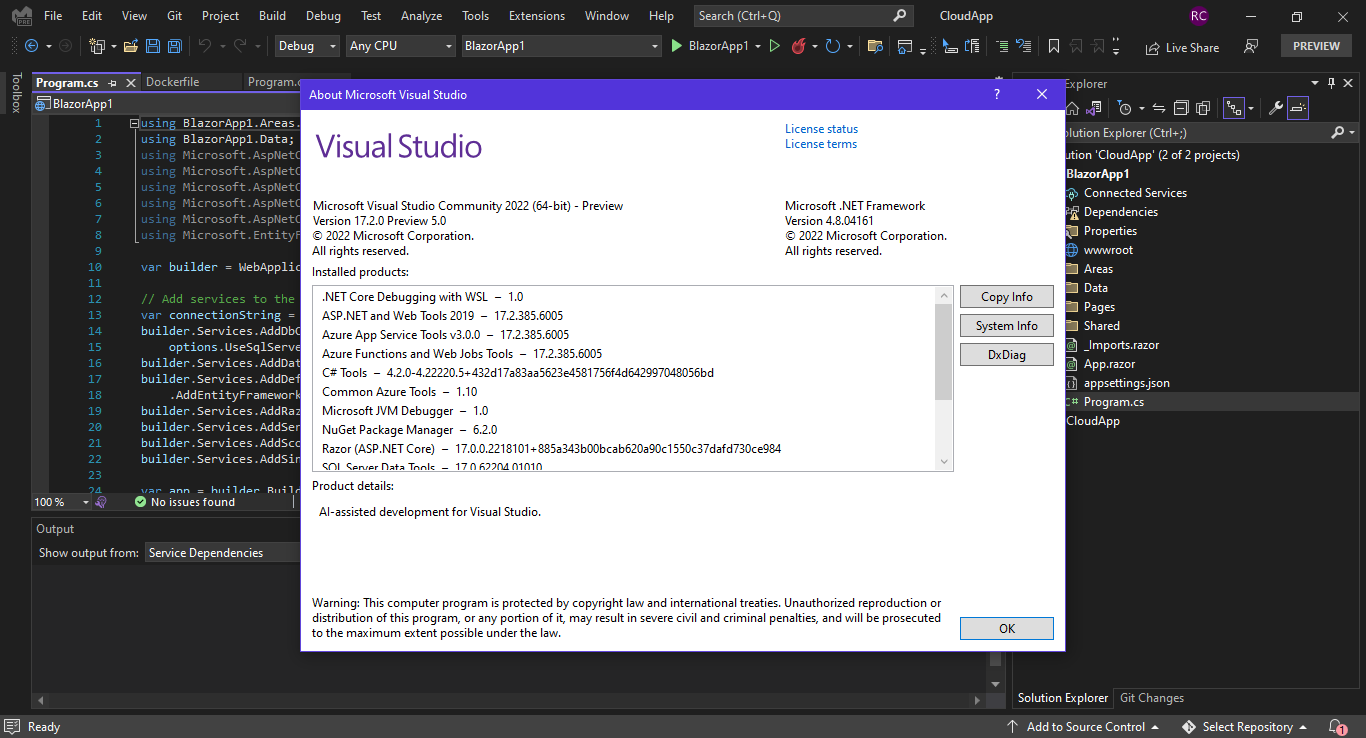This screenshot has width=1366, height=738.
Task: Click the Open File folder icon
Action: coord(130,46)
